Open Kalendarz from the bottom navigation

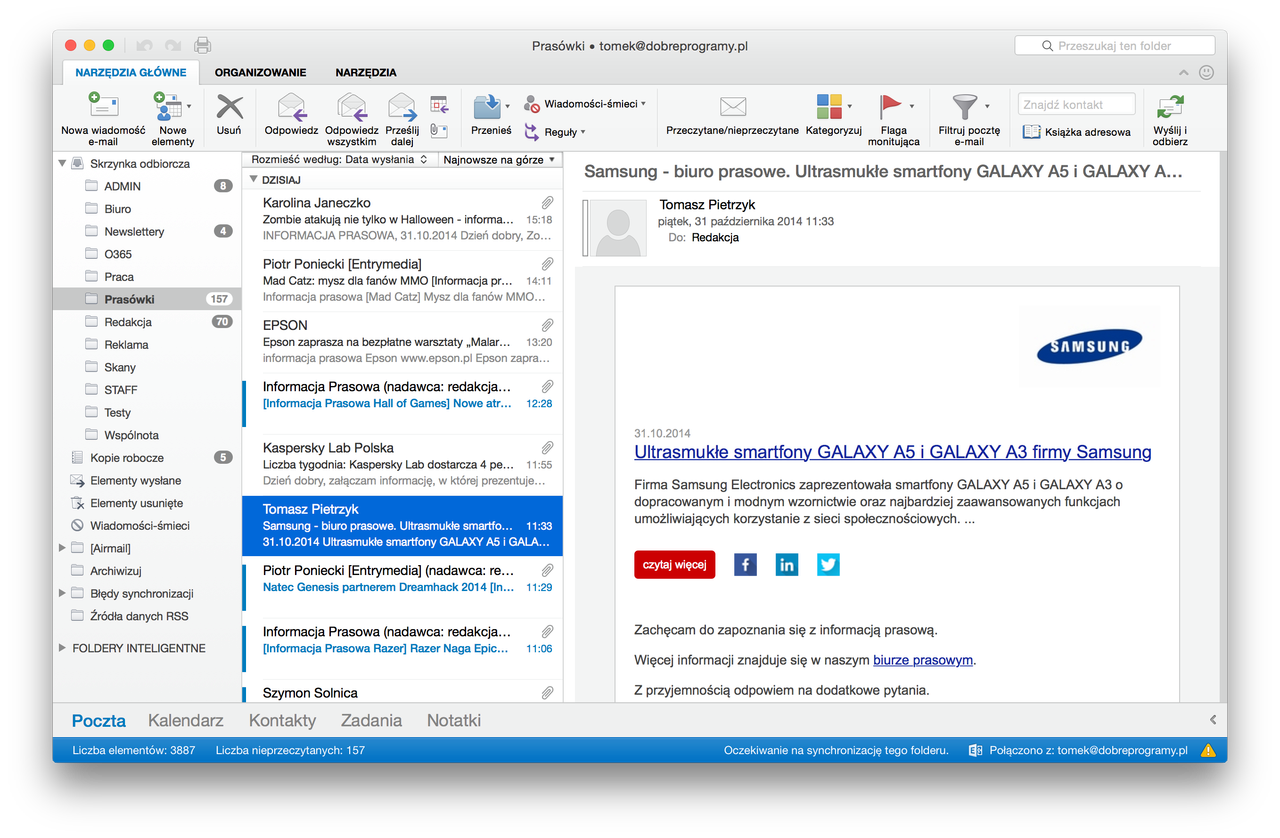[x=186, y=720]
